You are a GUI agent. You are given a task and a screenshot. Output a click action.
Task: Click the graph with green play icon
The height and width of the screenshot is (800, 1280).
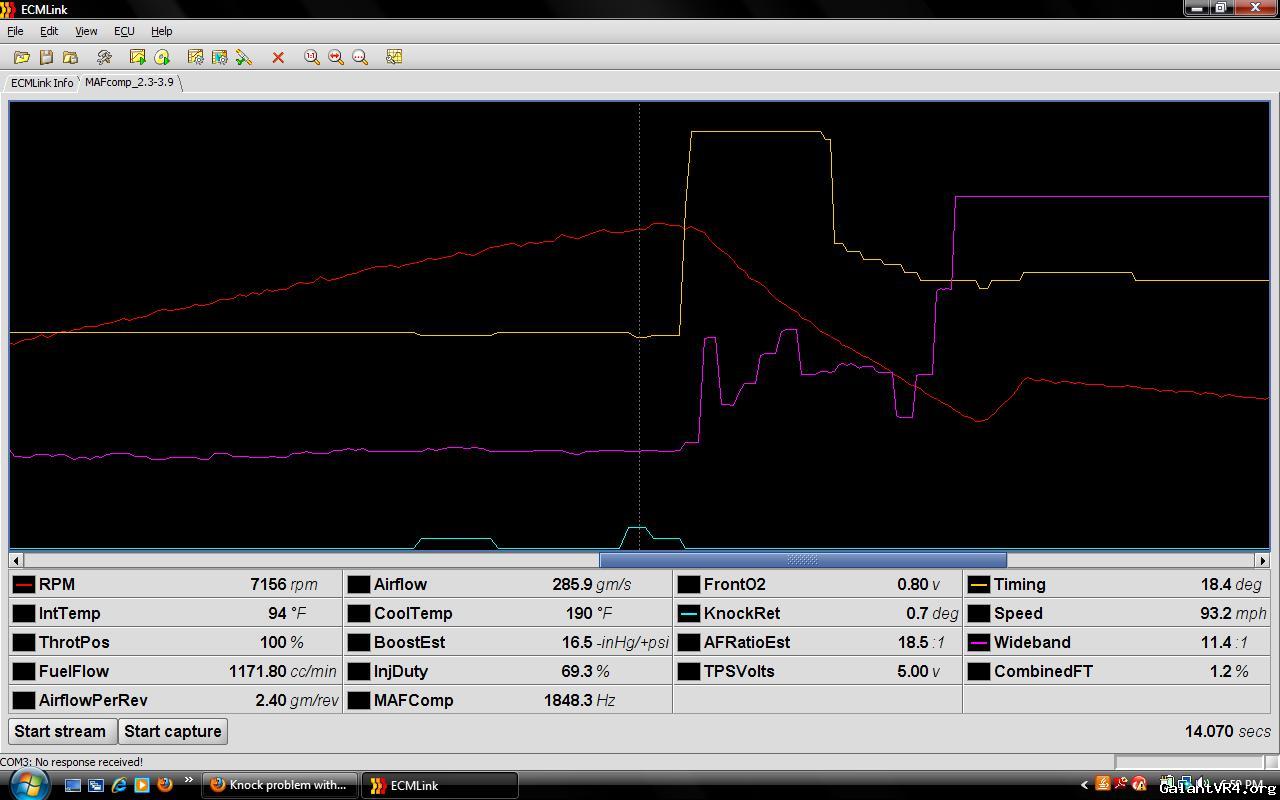click(137, 58)
